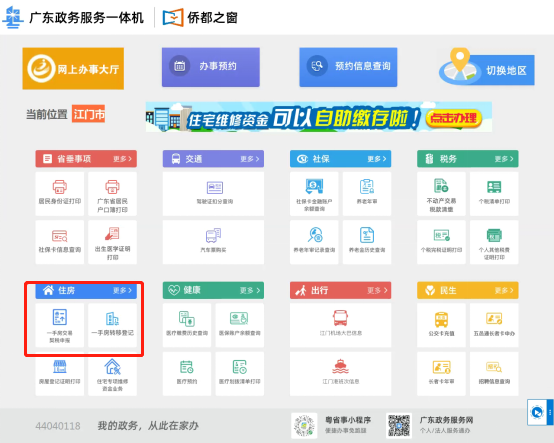This screenshot has width=554, height=443.
Task: Expand 更多 in 社保 section
Action: tap(377, 159)
